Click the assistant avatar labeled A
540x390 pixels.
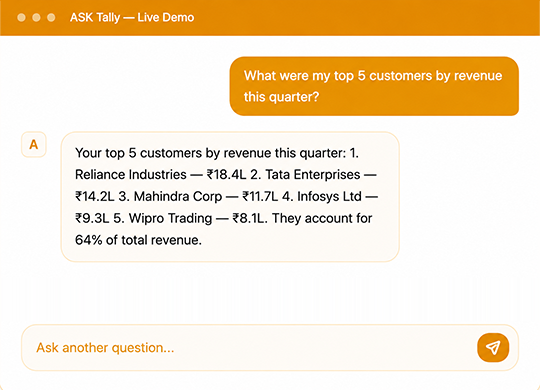(x=34, y=144)
